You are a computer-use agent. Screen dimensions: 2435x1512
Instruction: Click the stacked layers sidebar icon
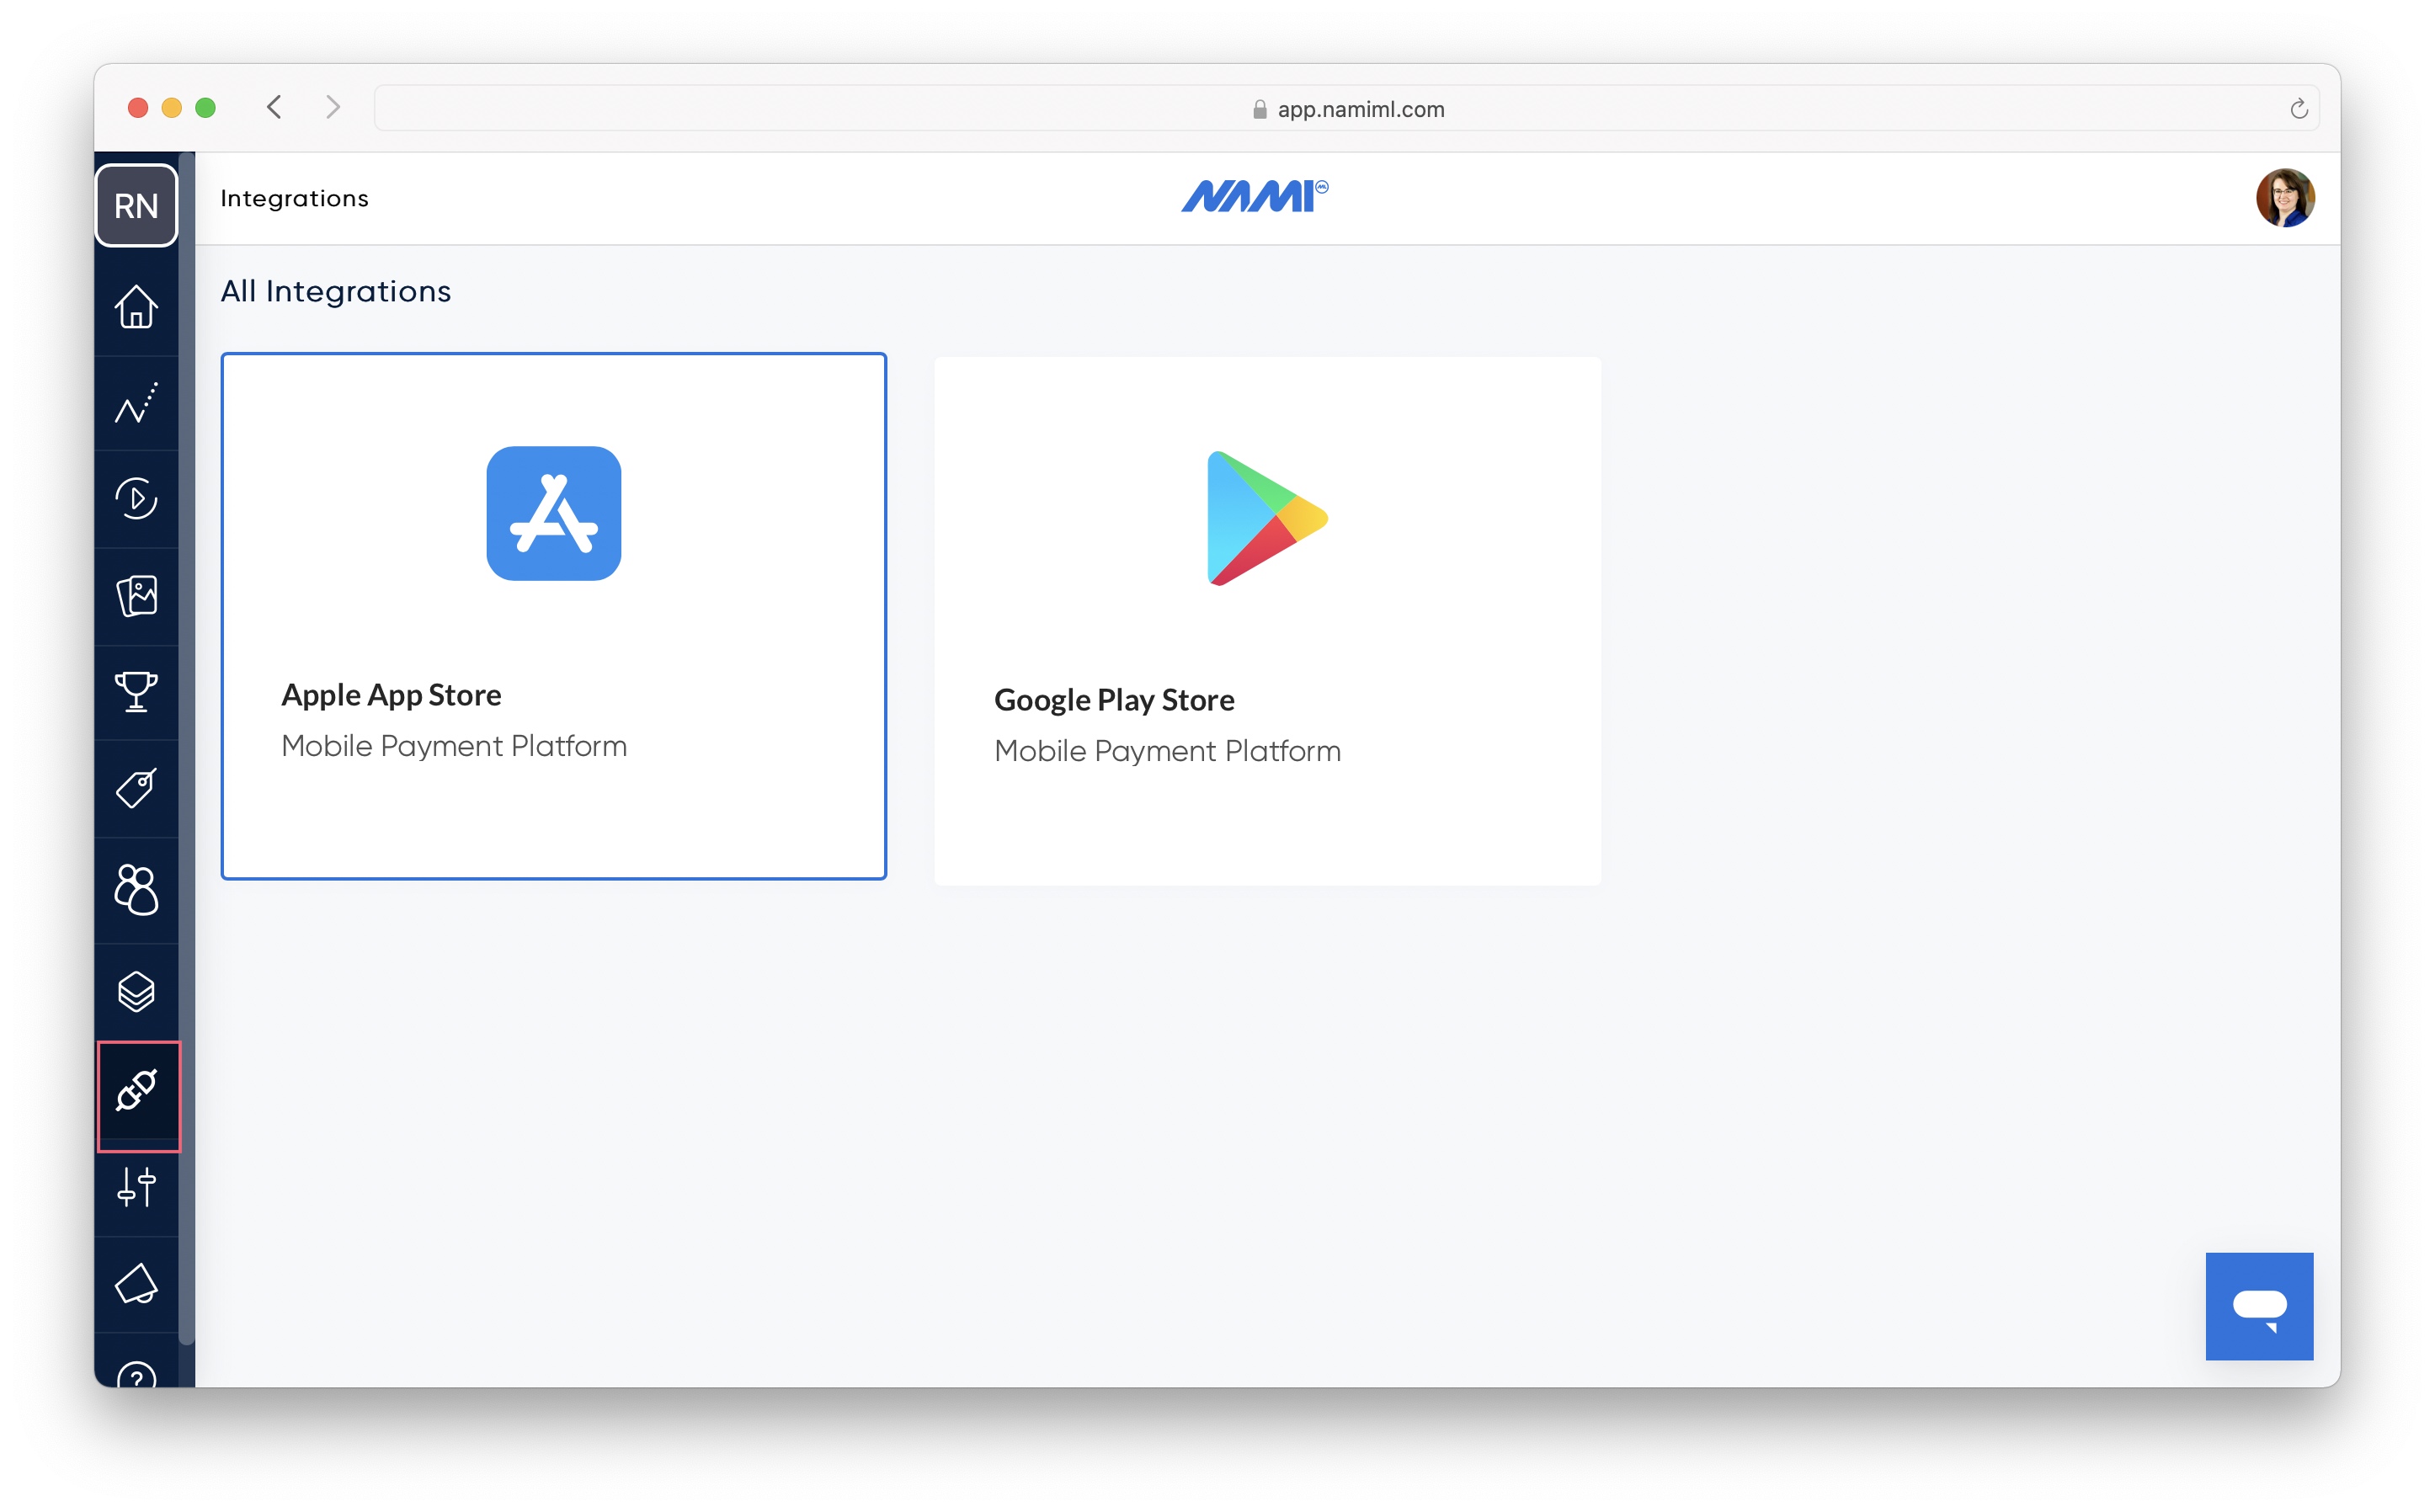pos(136,992)
